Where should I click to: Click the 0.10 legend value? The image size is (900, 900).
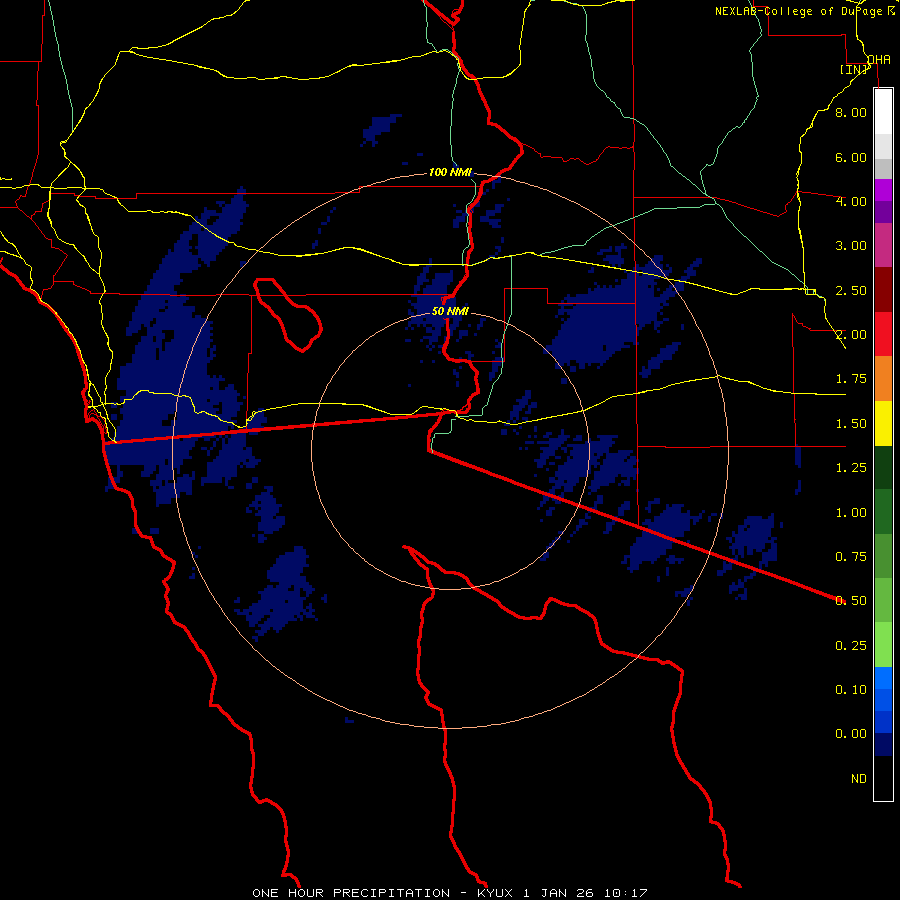click(x=851, y=690)
